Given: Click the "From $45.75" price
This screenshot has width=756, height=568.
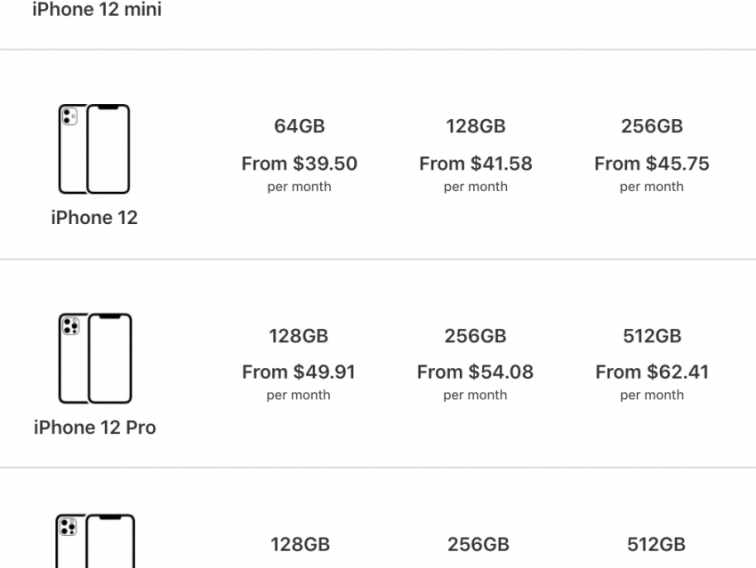Looking at the screenshot, I should pos(651,163).
